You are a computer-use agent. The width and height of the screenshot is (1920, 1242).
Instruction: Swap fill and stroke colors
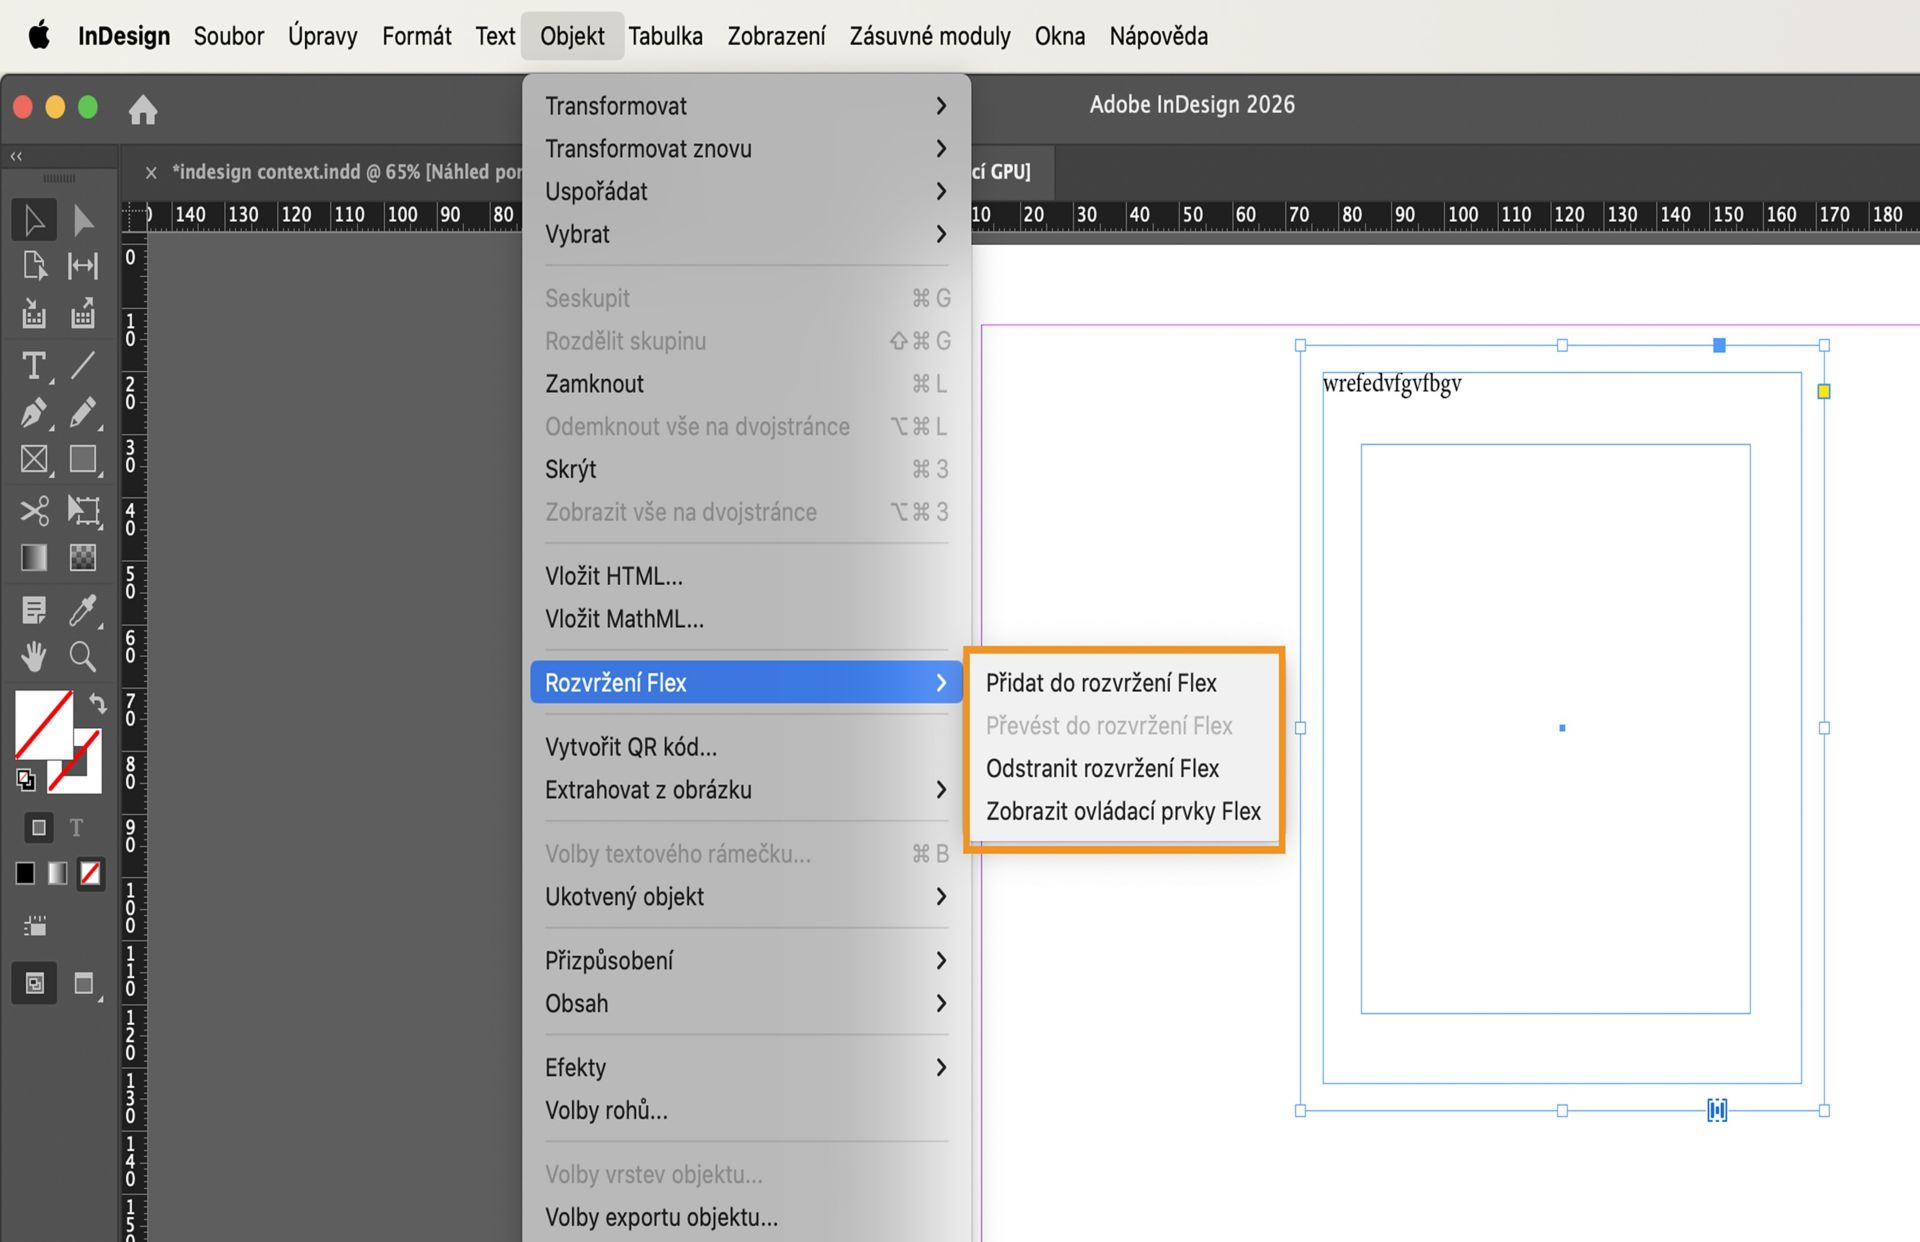pos(97,704)
